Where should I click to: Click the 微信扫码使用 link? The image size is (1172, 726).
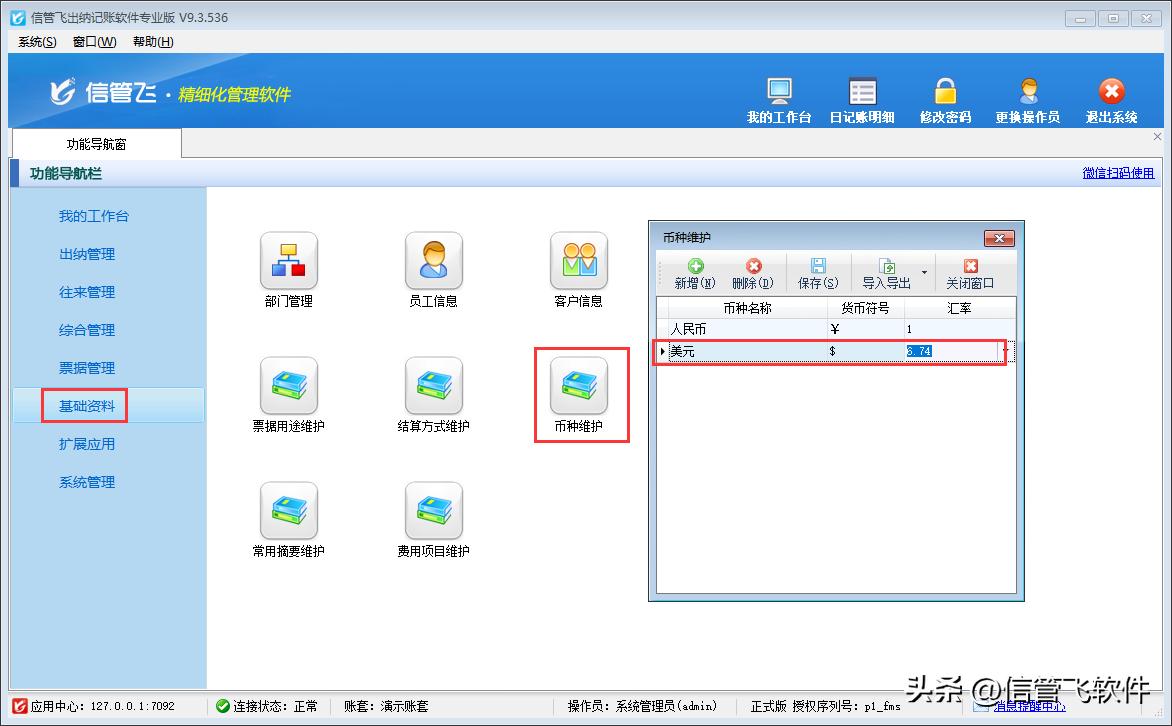pyautogui.click(x=1117, y=173)
